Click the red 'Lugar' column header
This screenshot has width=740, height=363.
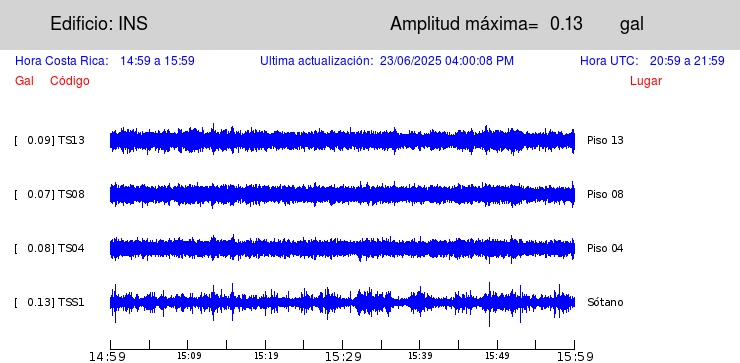[646, 81]
